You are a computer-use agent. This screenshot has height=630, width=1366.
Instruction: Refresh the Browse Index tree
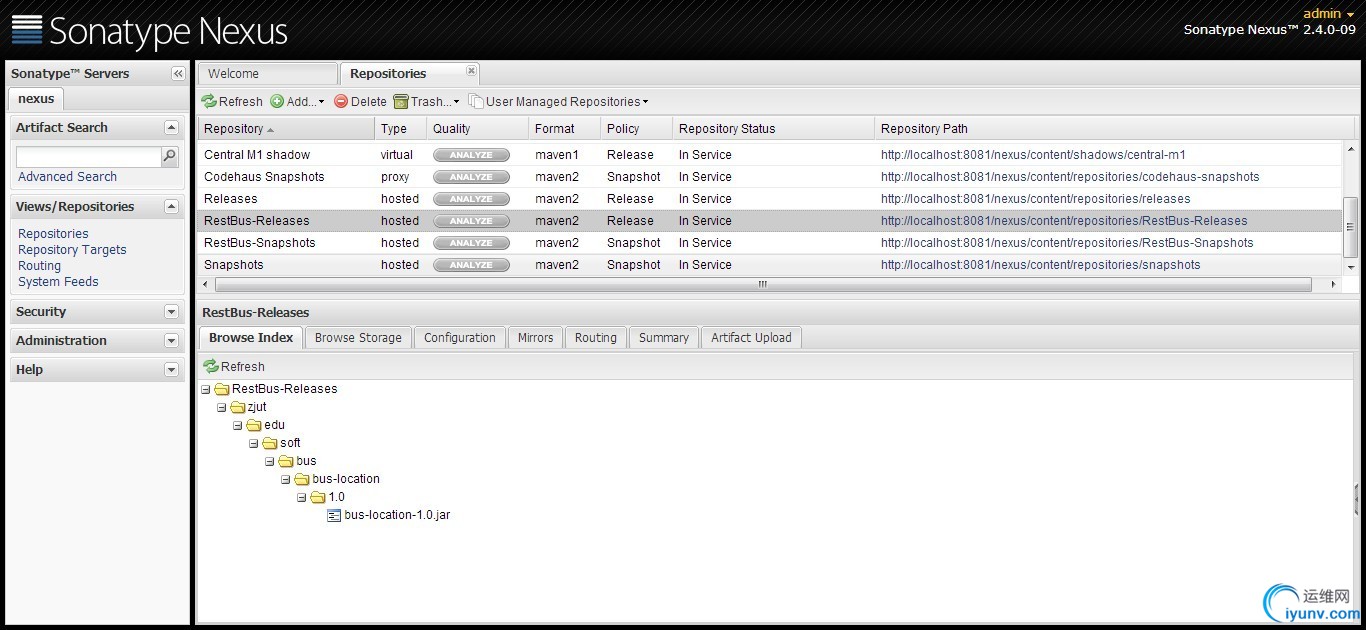click(x=234, y=367)
